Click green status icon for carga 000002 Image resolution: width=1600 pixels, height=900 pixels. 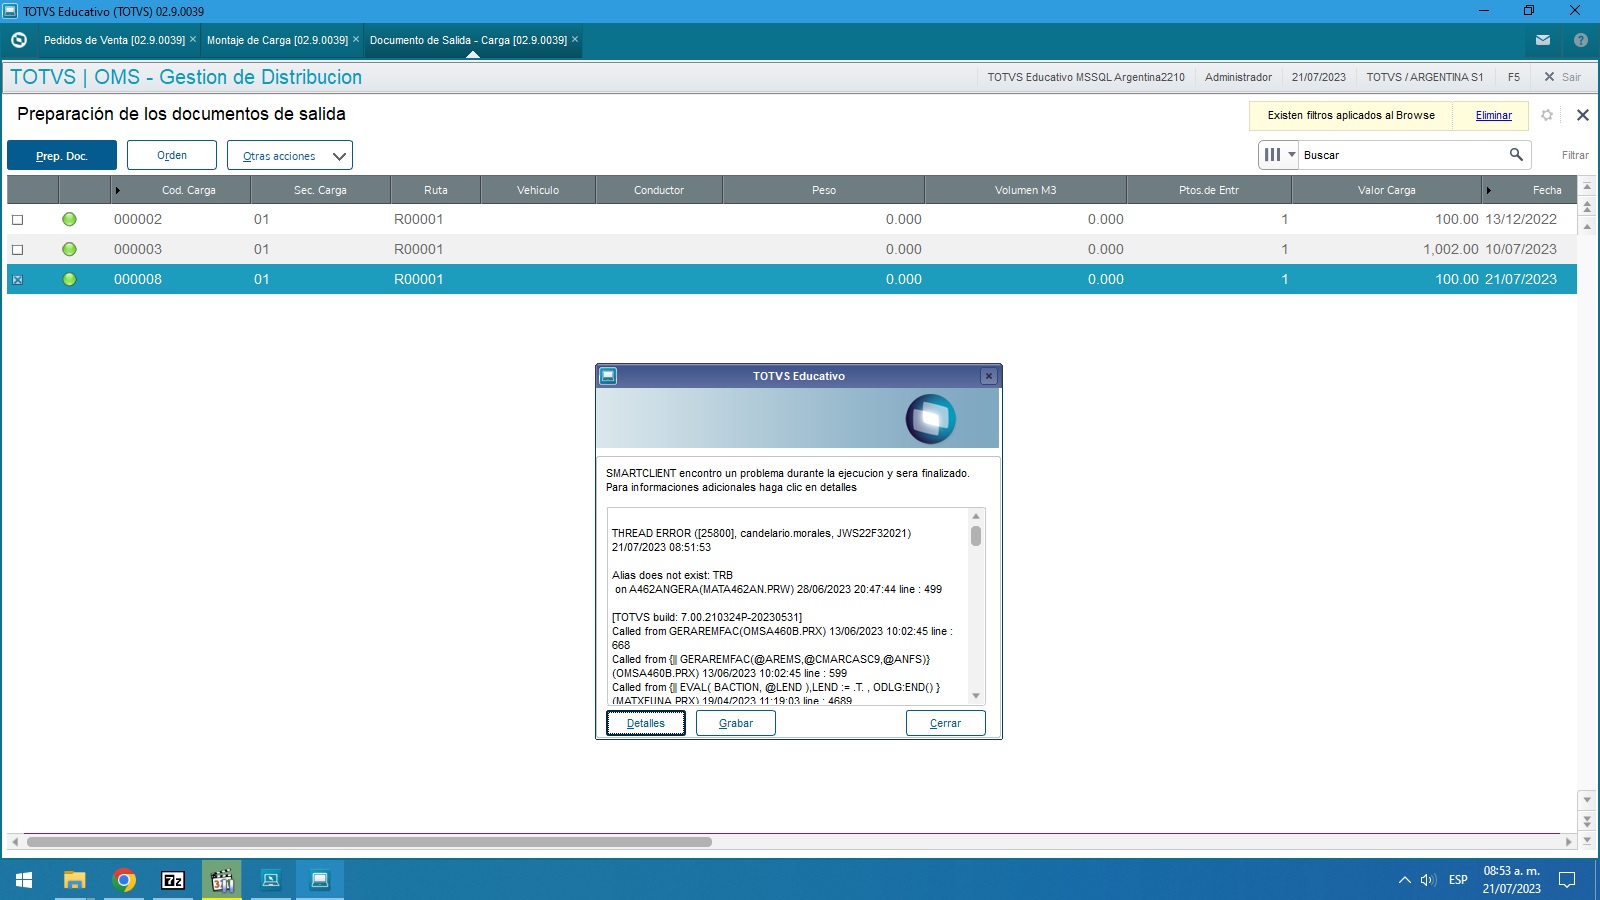[x=69, y=219]
